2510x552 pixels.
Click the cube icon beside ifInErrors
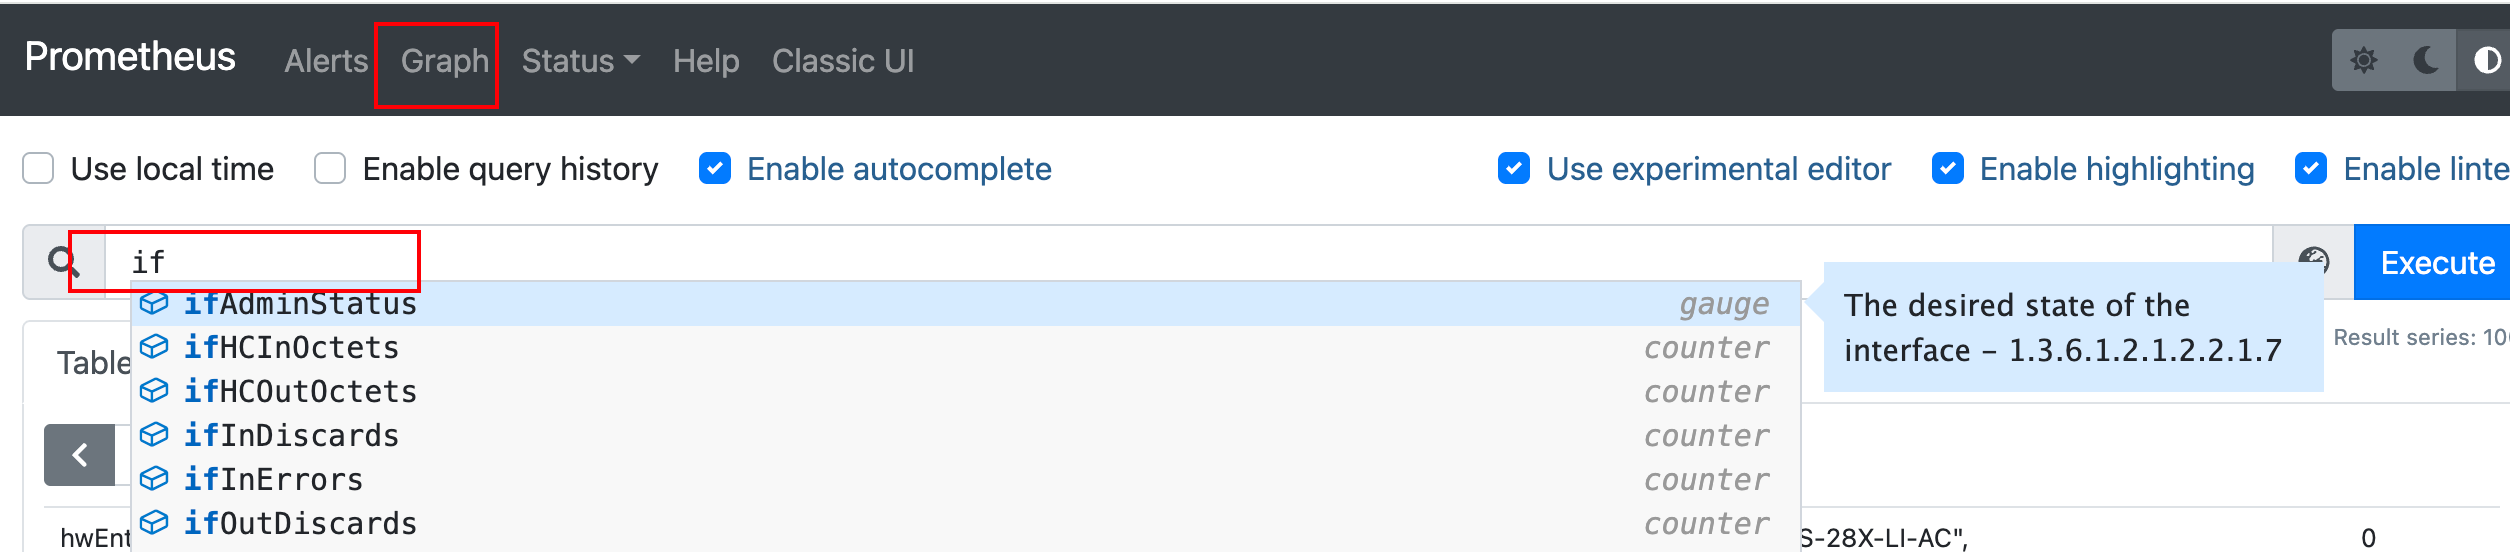(154, 479)
